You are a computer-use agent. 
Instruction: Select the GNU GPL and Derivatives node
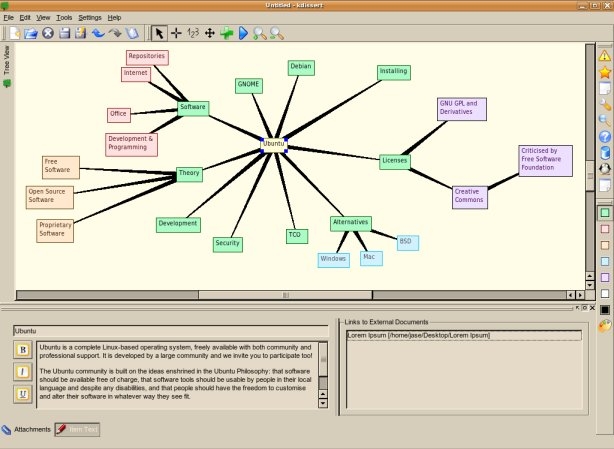[x=462, y=109]
